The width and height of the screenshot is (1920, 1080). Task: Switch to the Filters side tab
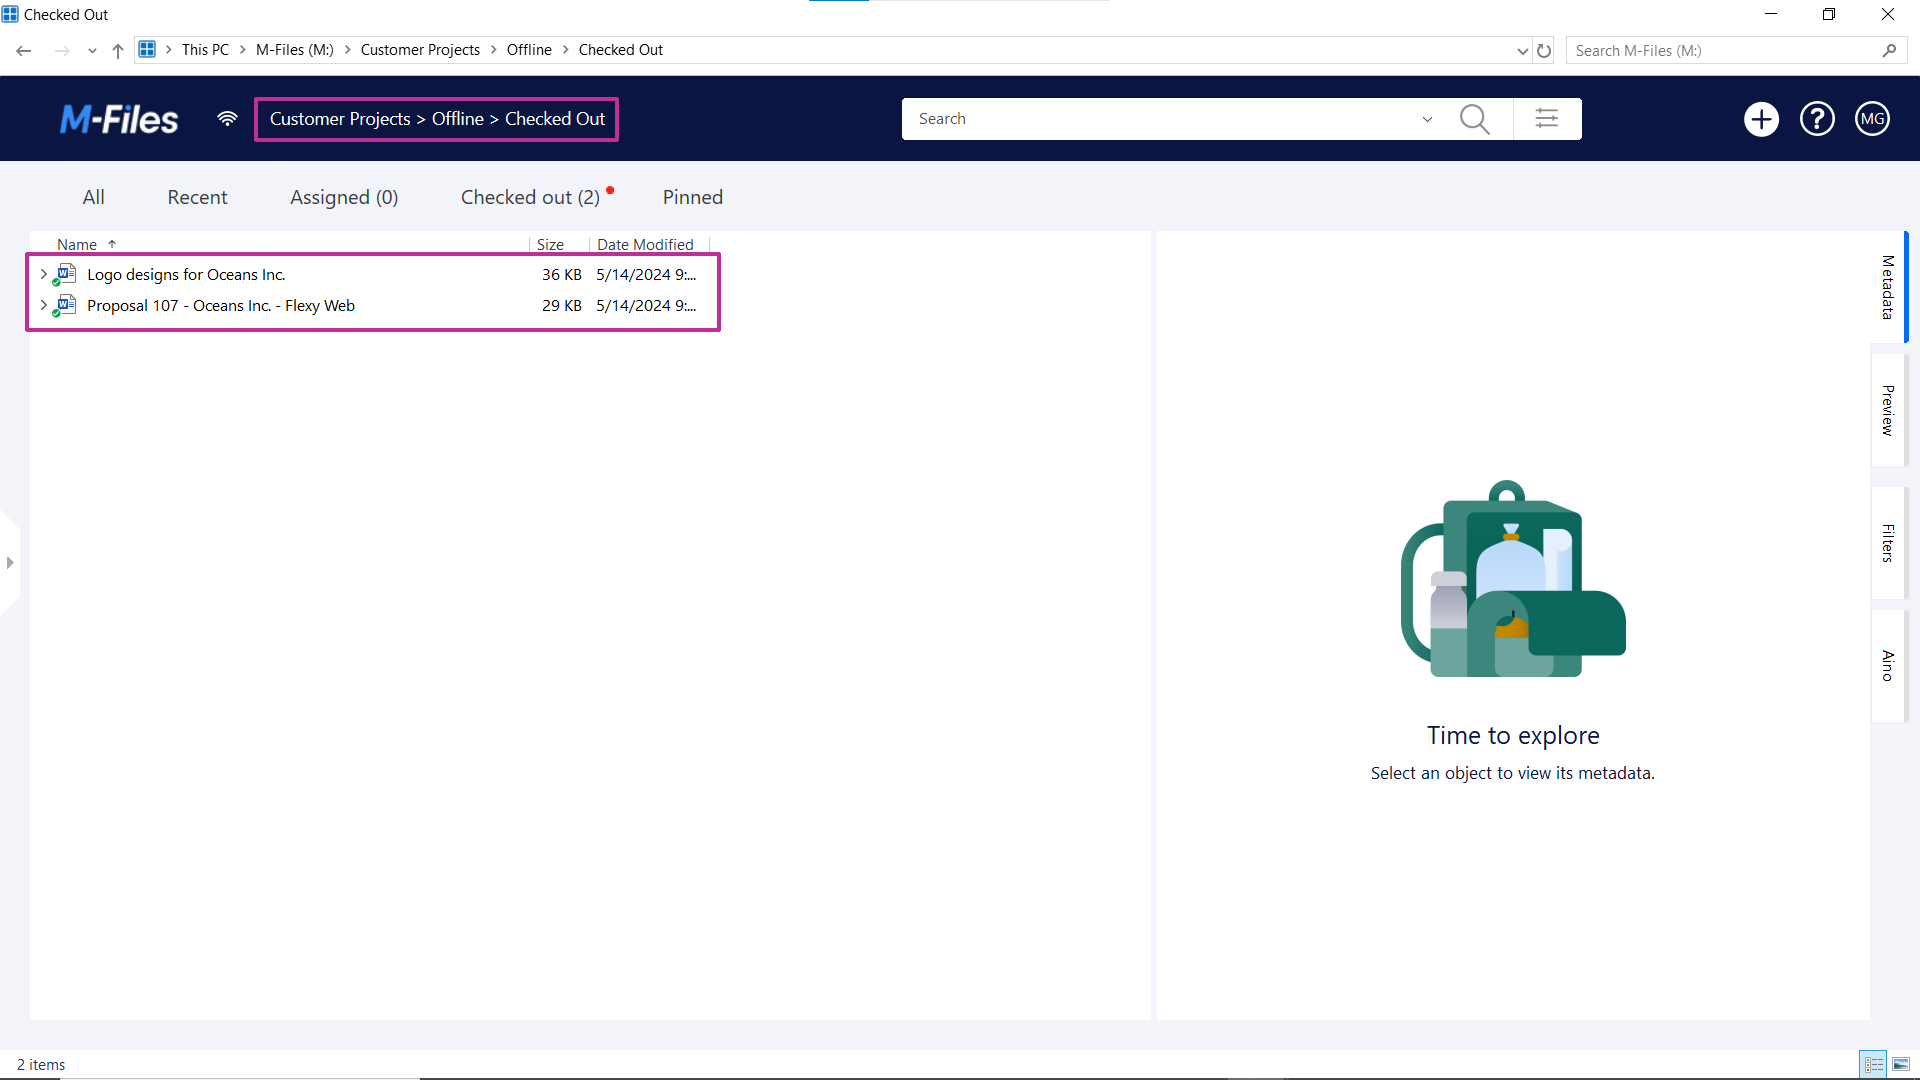[x=1888, y=543]
